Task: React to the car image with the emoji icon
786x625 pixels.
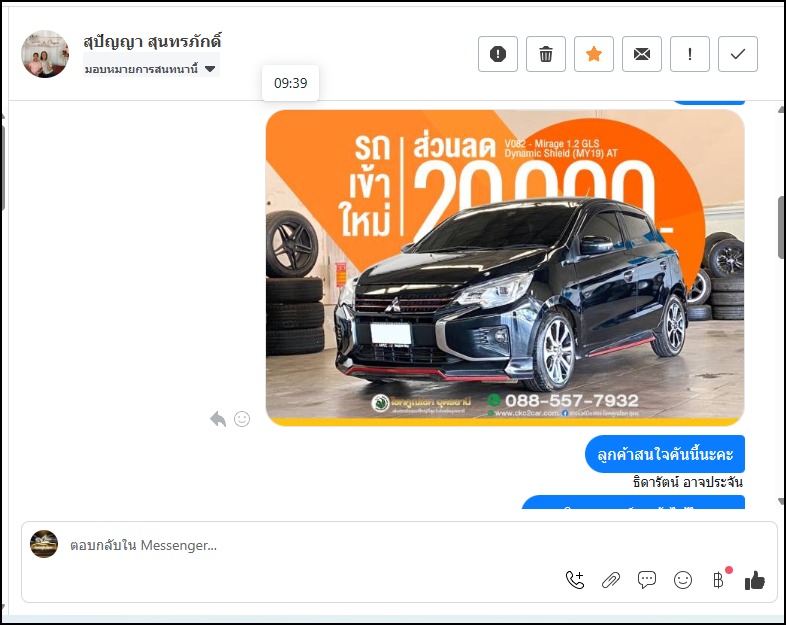Action: coord(242,419)
